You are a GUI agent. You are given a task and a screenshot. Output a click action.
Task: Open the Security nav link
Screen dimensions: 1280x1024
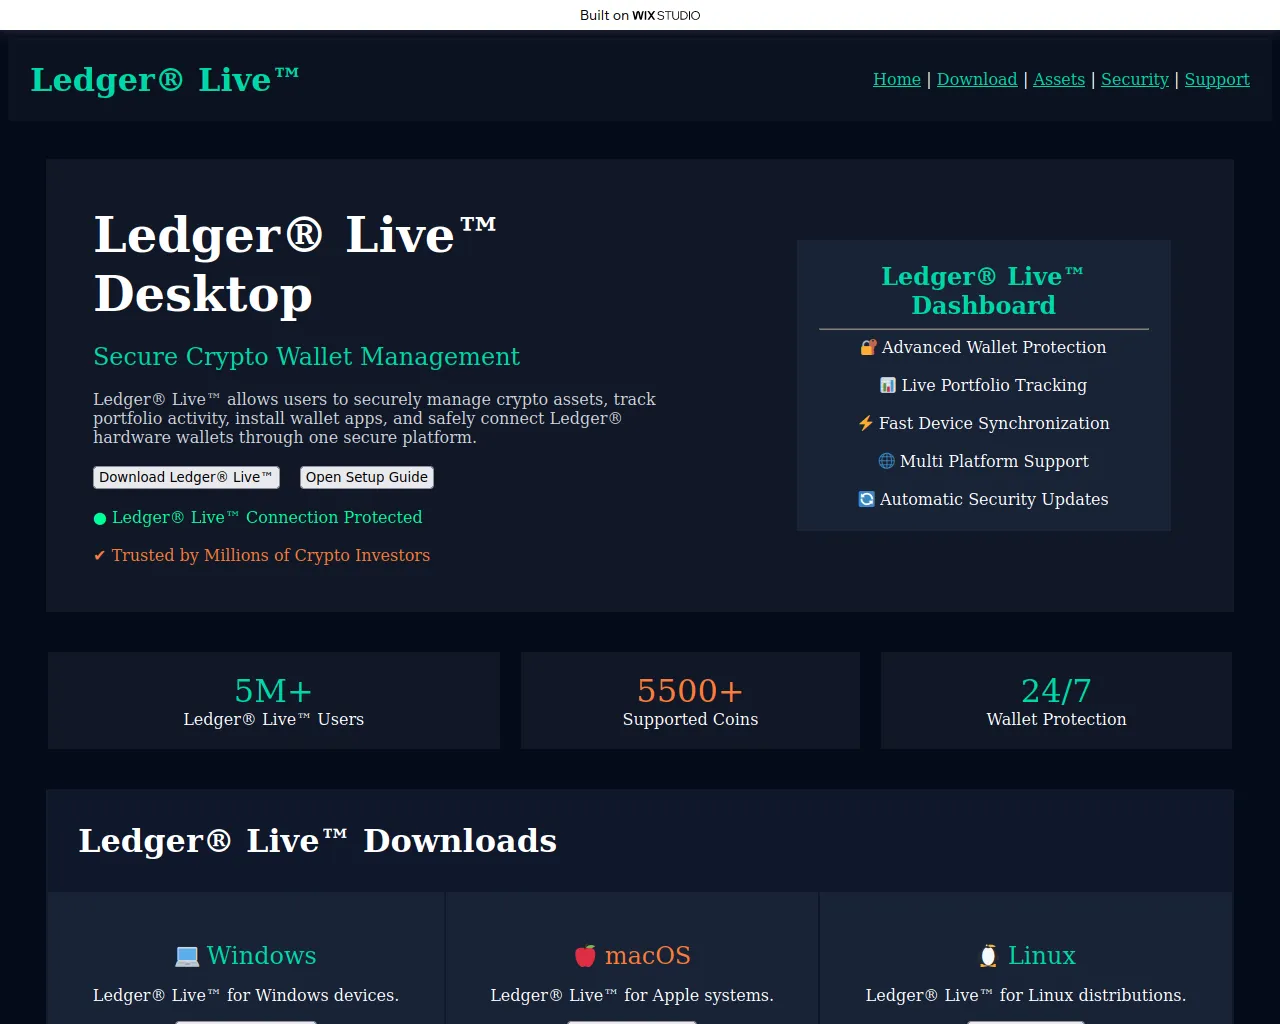coord(1135,79)
